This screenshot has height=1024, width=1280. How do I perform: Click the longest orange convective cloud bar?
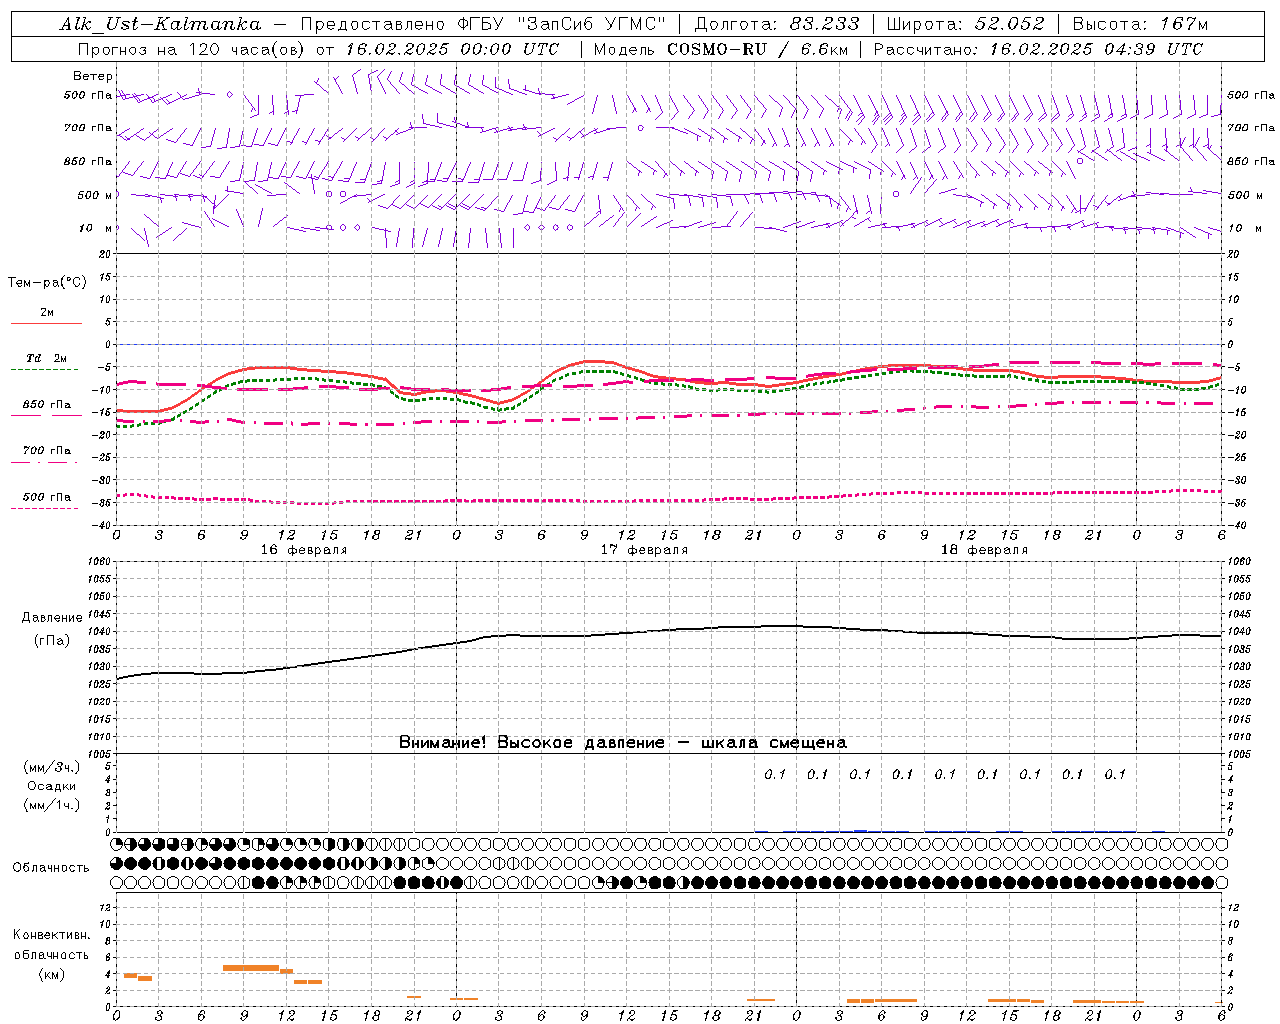tap(251, 968)
